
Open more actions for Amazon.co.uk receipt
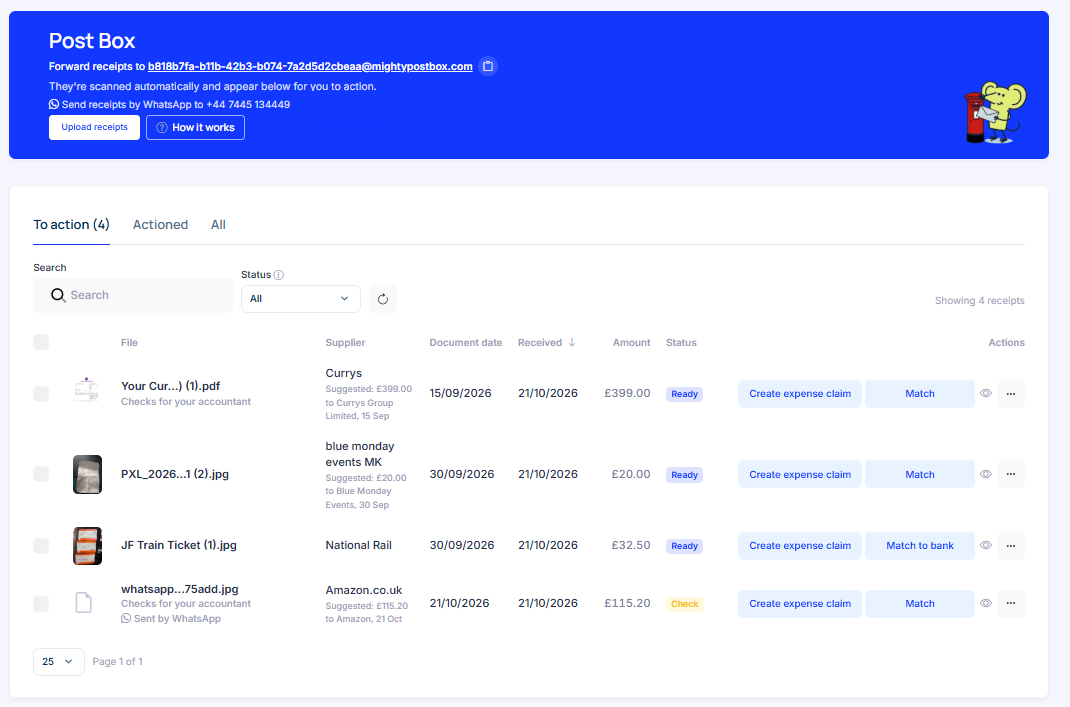pos(1011,603)
